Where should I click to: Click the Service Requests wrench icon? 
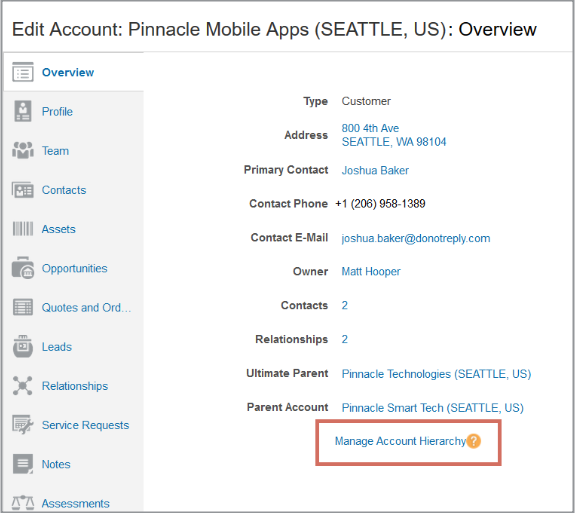tap(23, 425)
